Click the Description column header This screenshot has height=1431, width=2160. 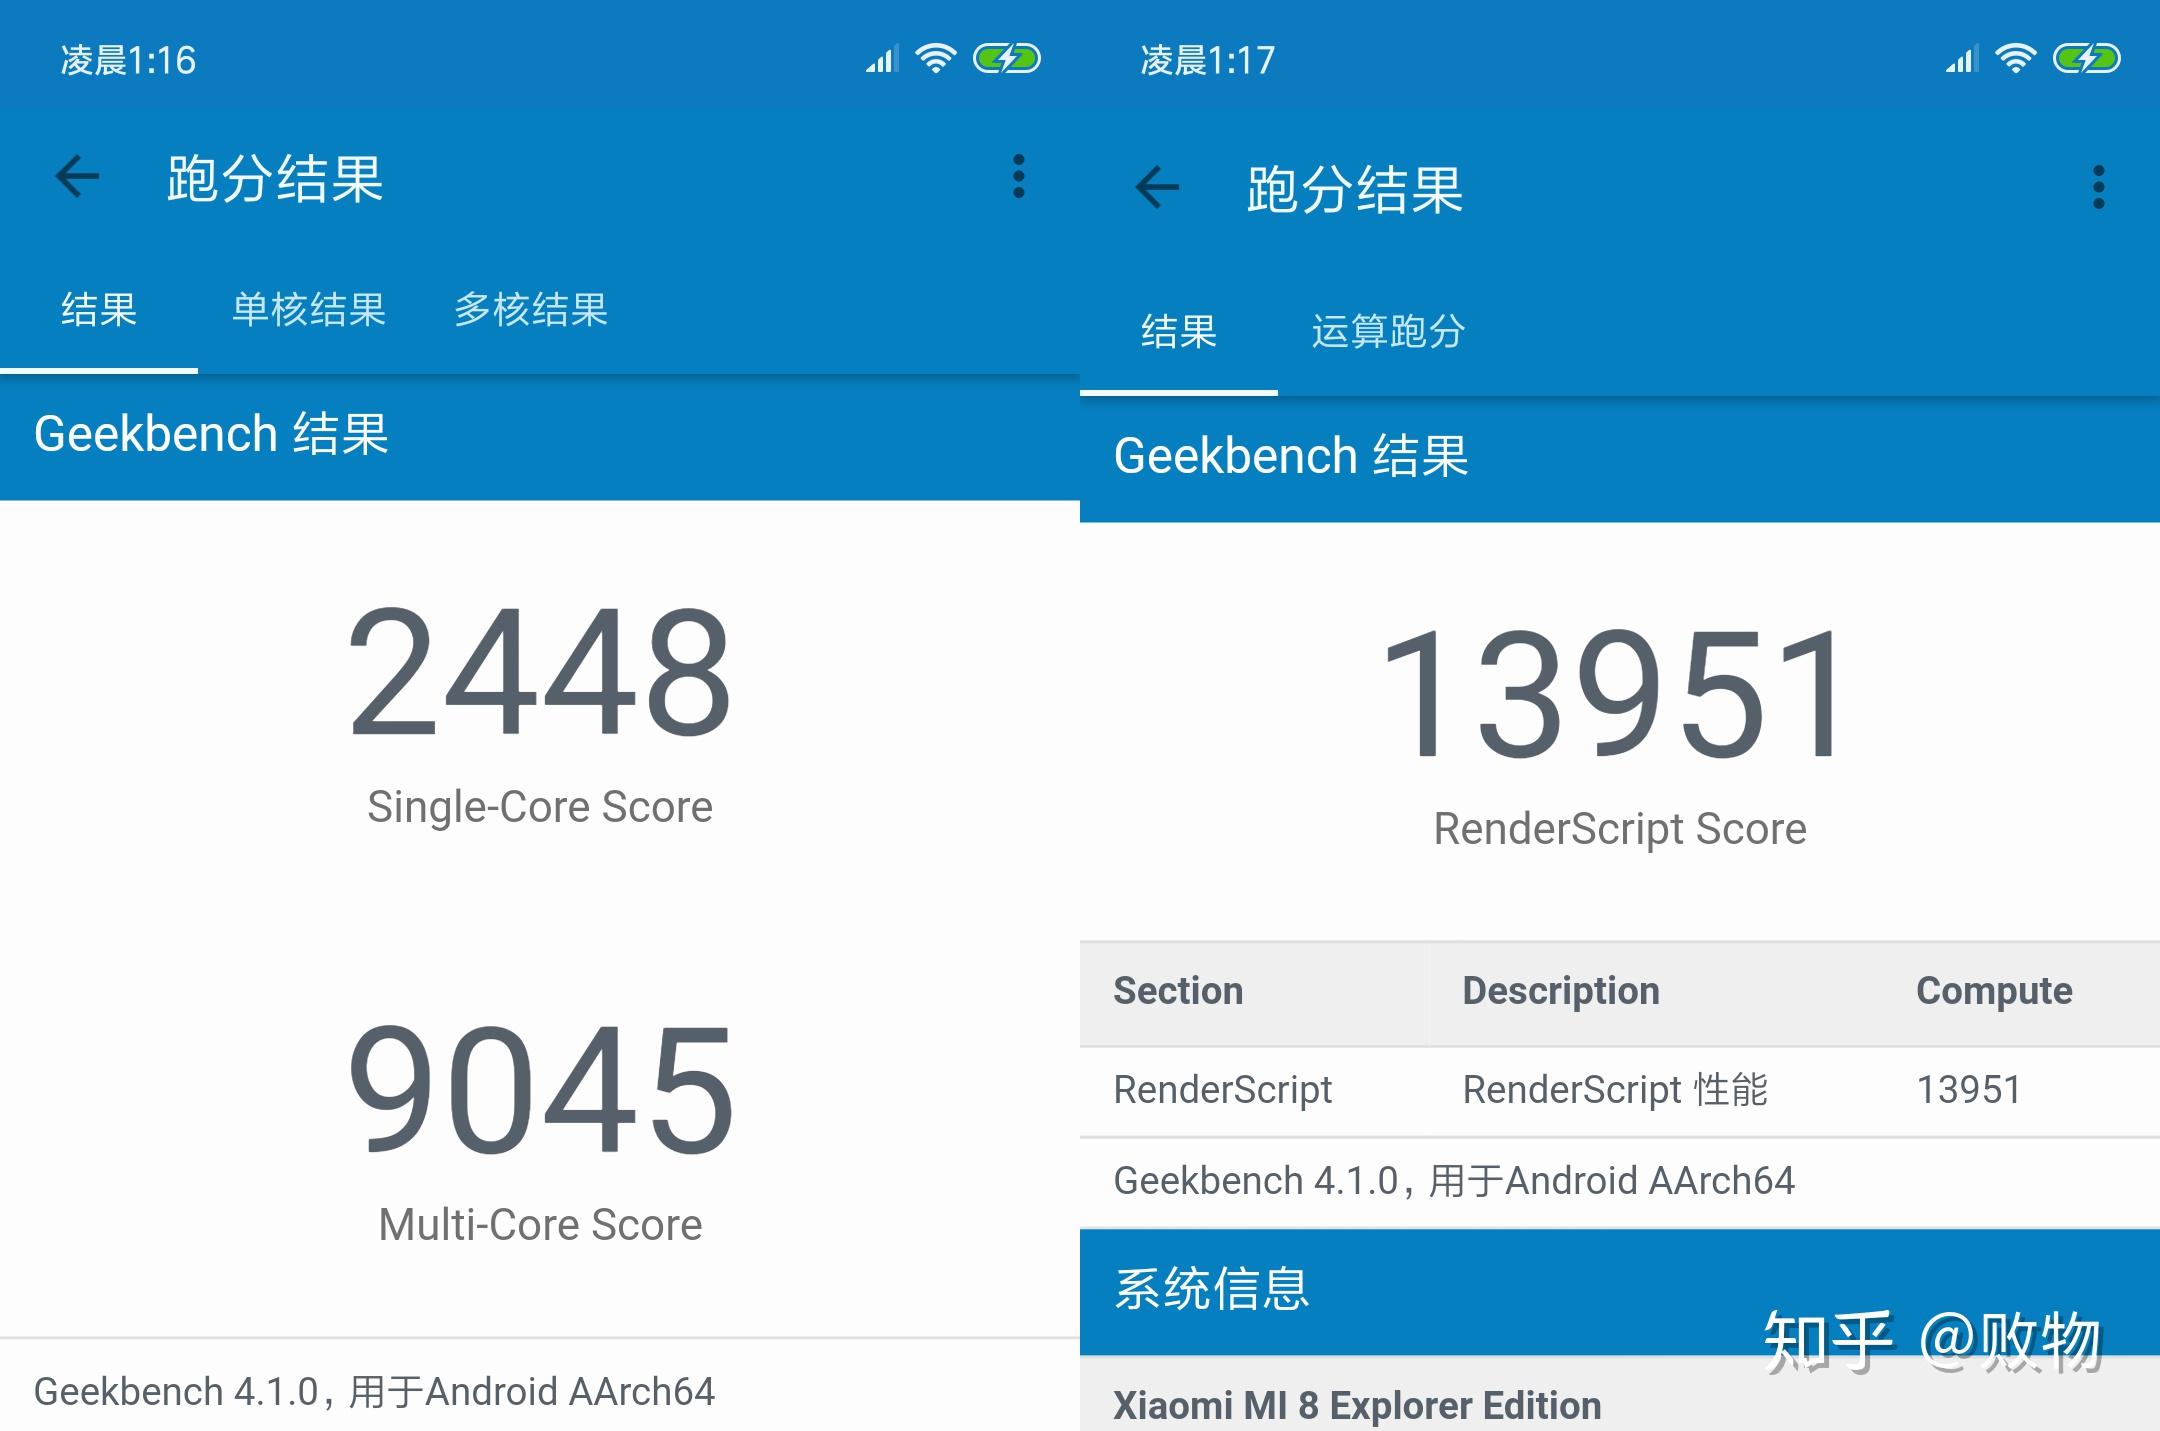click(x=1561, y=991)
